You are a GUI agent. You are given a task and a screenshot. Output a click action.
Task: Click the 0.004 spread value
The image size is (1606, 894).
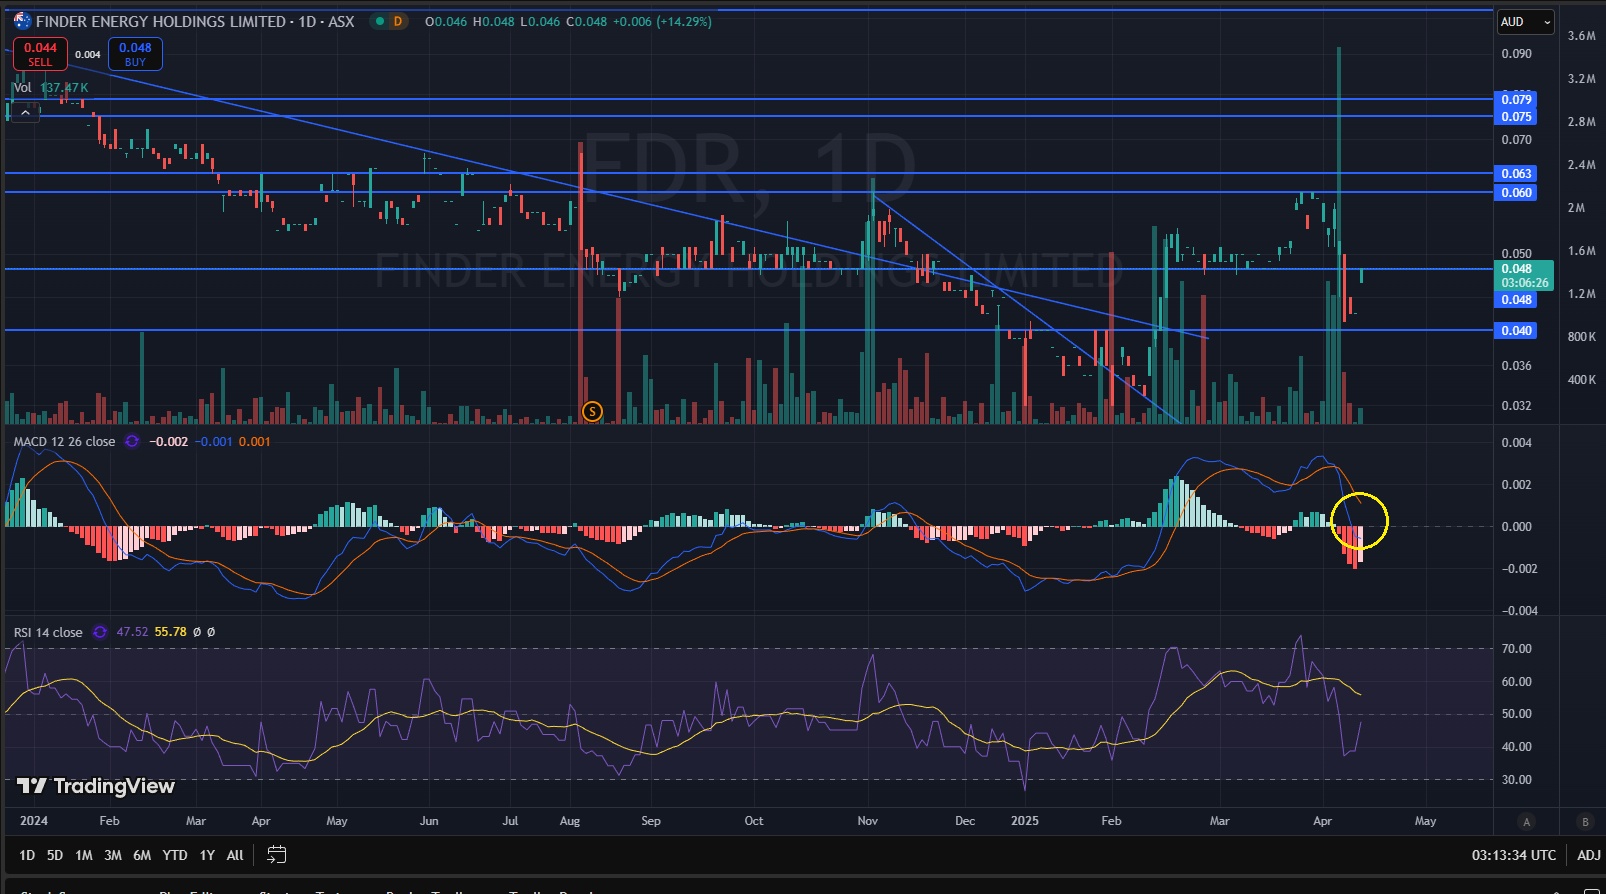pyautogui.click(x=88, y=55)
